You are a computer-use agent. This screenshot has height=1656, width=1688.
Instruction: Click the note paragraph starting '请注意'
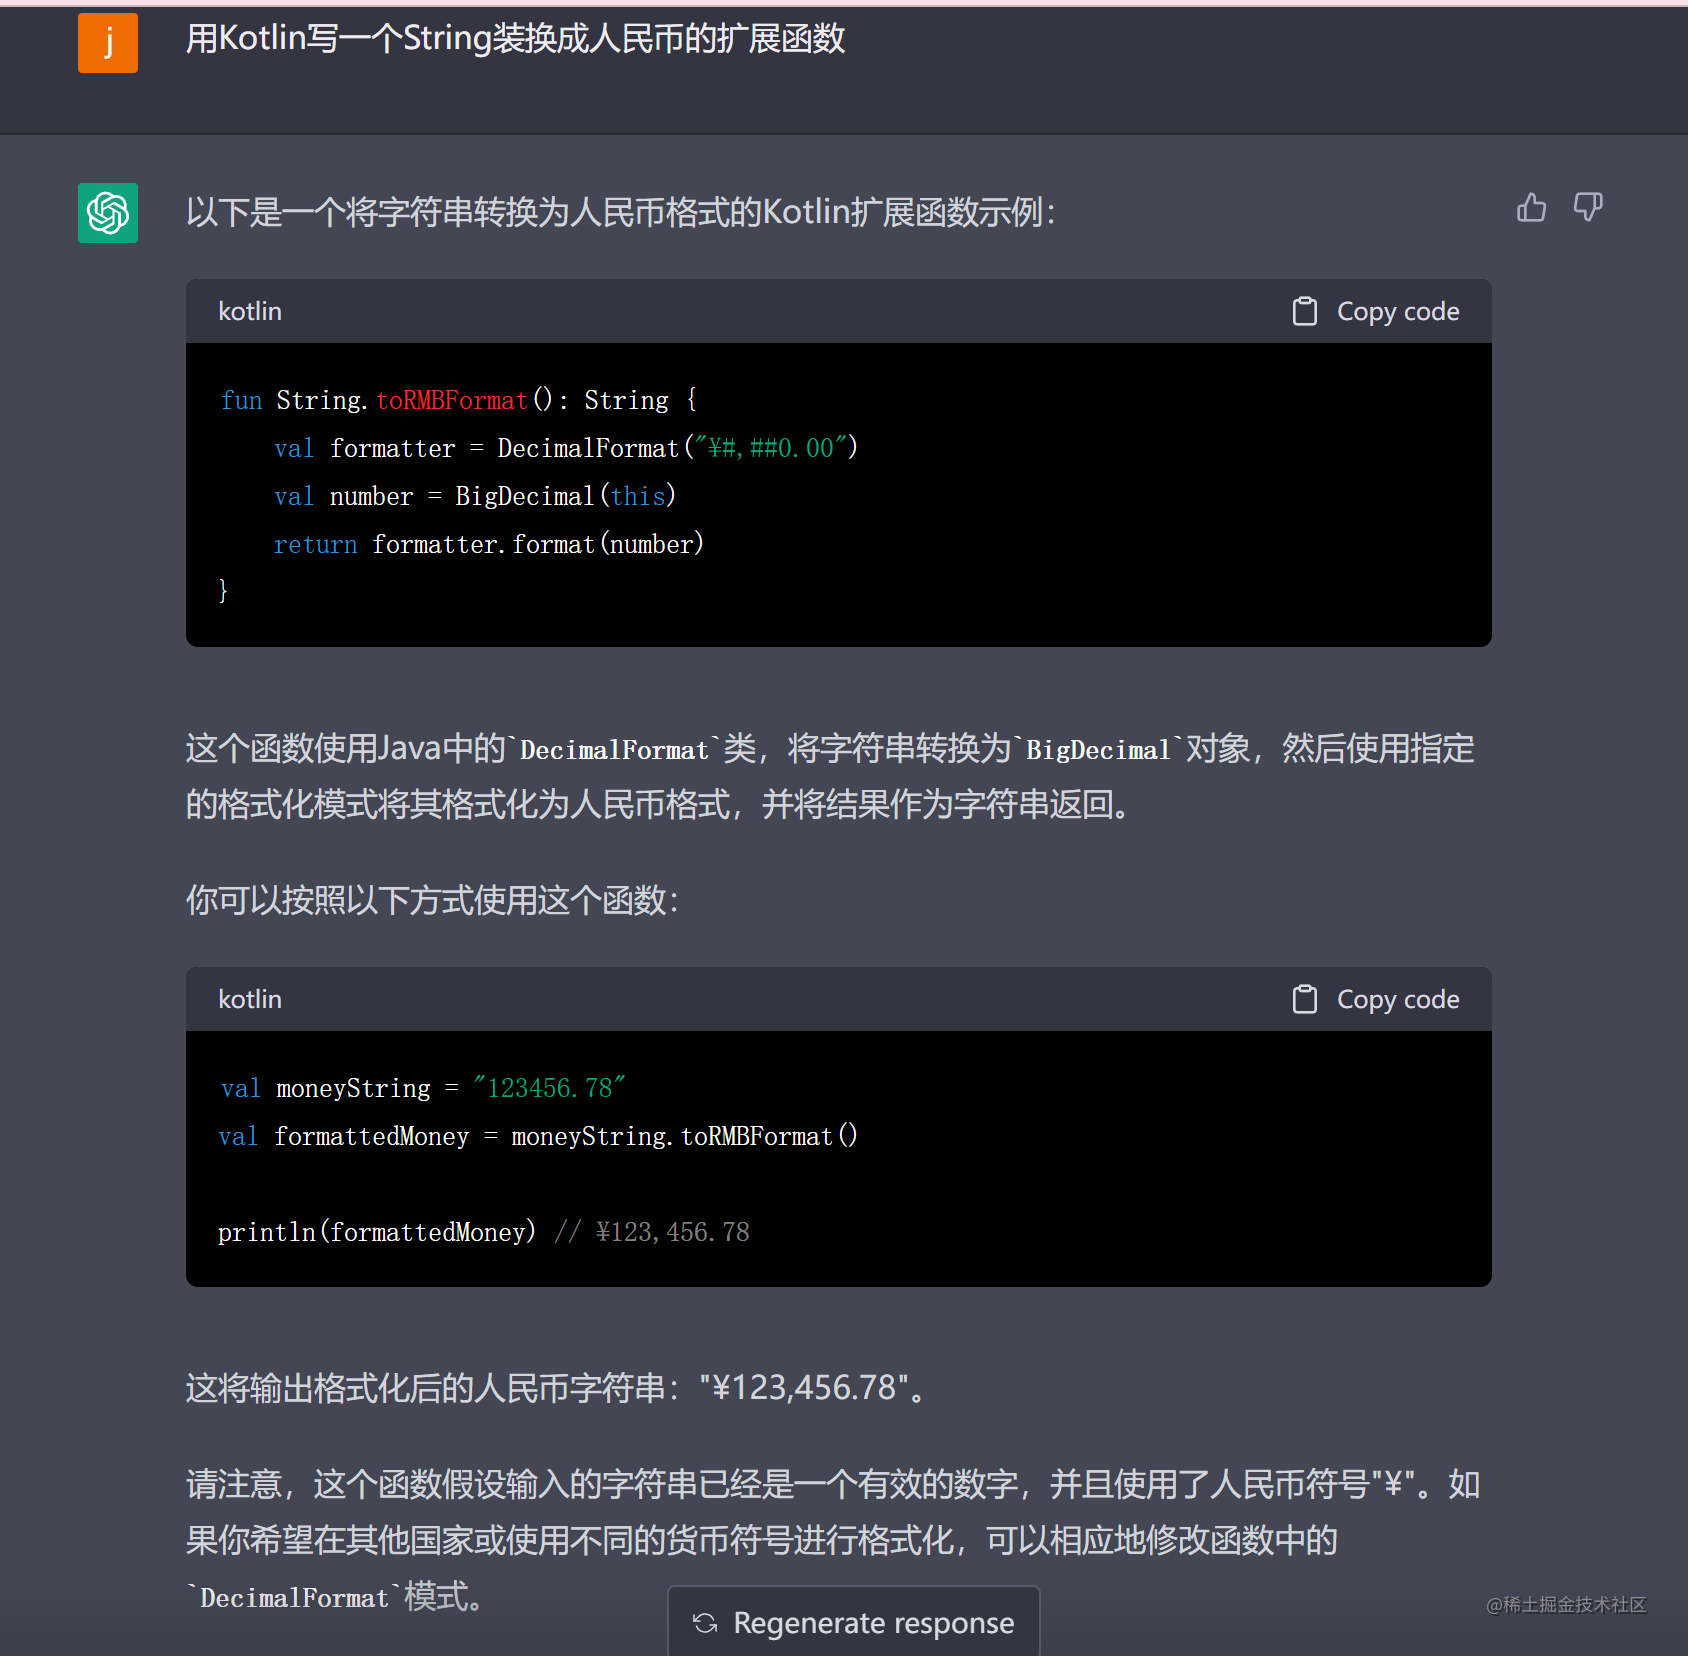pos(832,1540)
